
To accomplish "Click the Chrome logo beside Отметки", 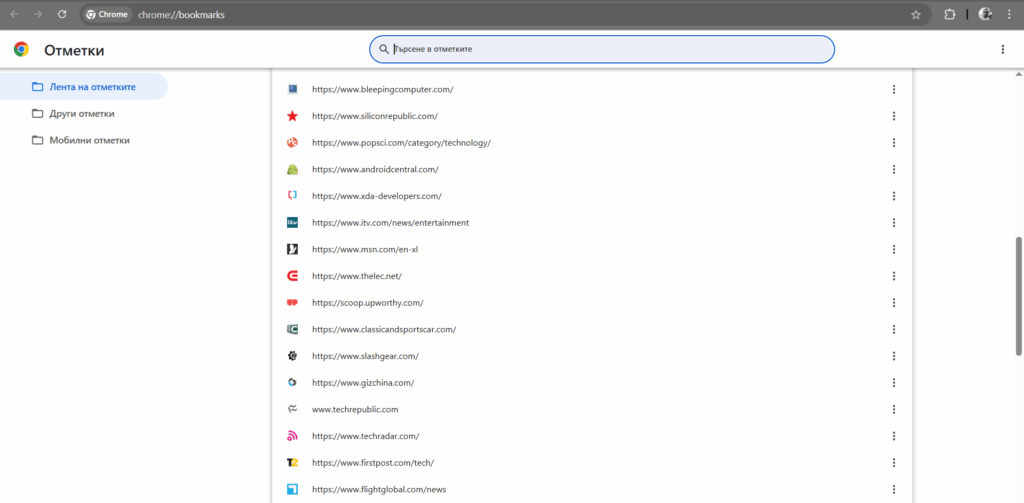I will (x=22, y=50).
